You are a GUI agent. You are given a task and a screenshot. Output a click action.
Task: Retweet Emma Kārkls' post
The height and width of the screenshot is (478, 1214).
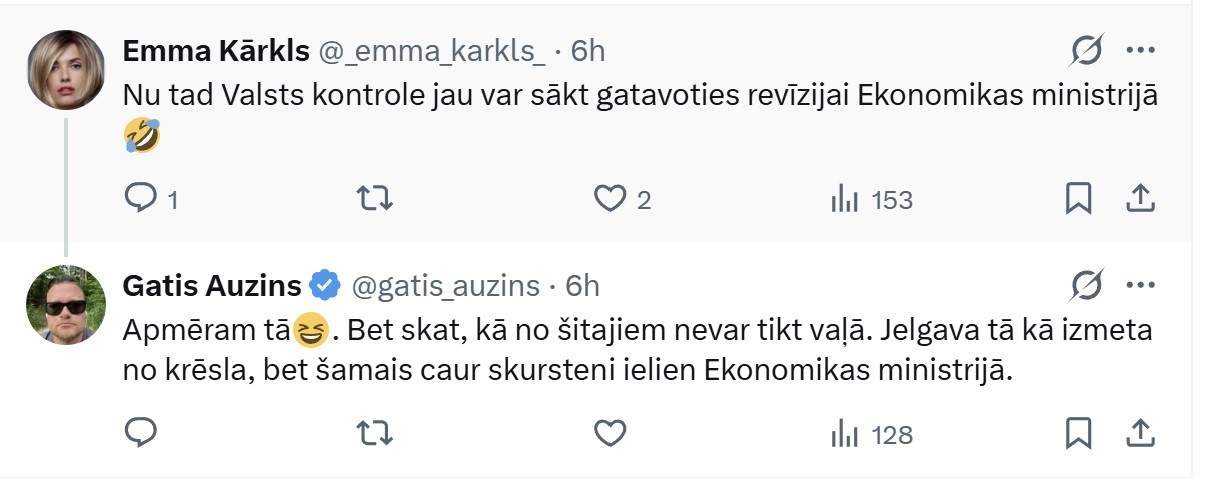coord(375,200)
